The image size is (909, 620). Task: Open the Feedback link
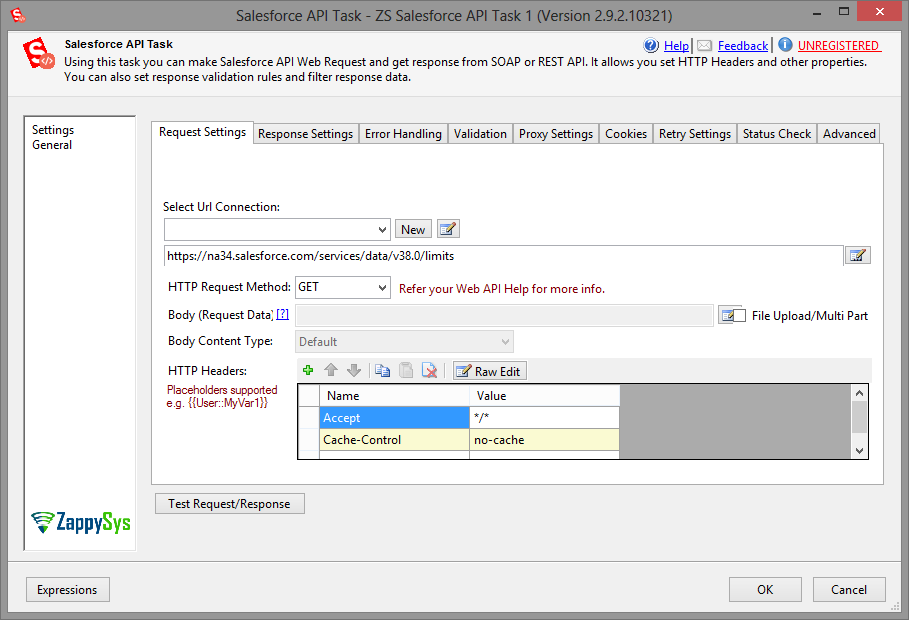743,46
